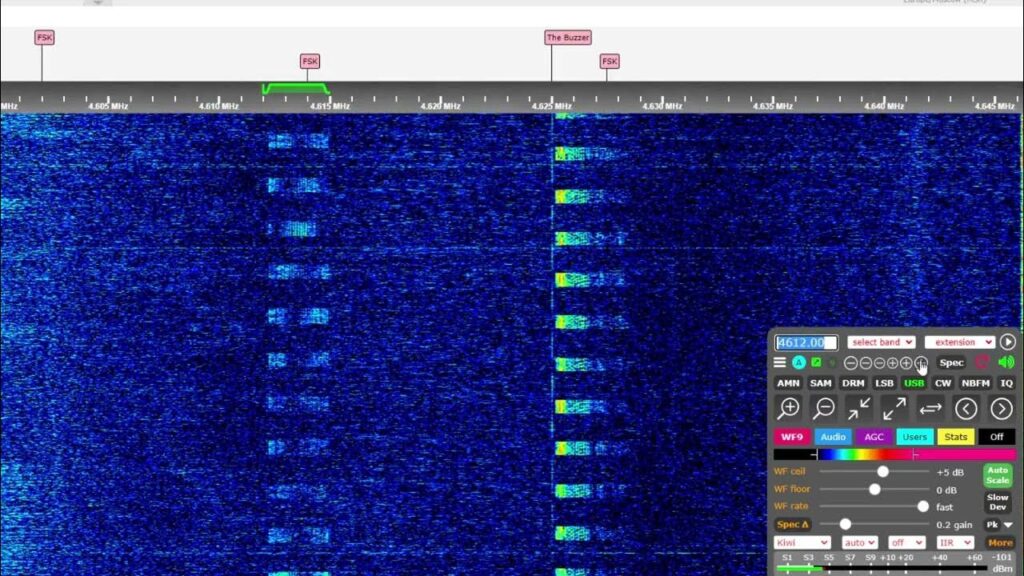Click the orange More button
The height and width of the screenshot is (576, 1024).
pyautogui.click(x=1000, y=543)
